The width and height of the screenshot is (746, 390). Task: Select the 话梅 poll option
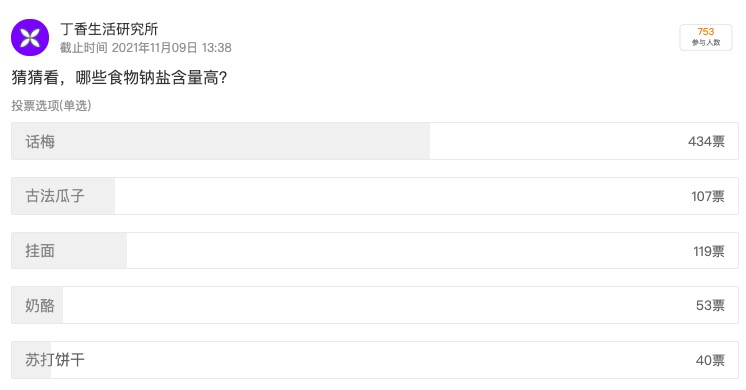375,141
